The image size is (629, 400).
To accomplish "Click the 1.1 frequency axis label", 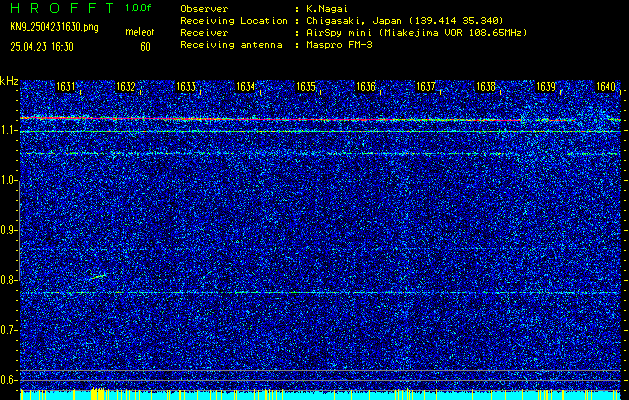I will tap(8, 130).
